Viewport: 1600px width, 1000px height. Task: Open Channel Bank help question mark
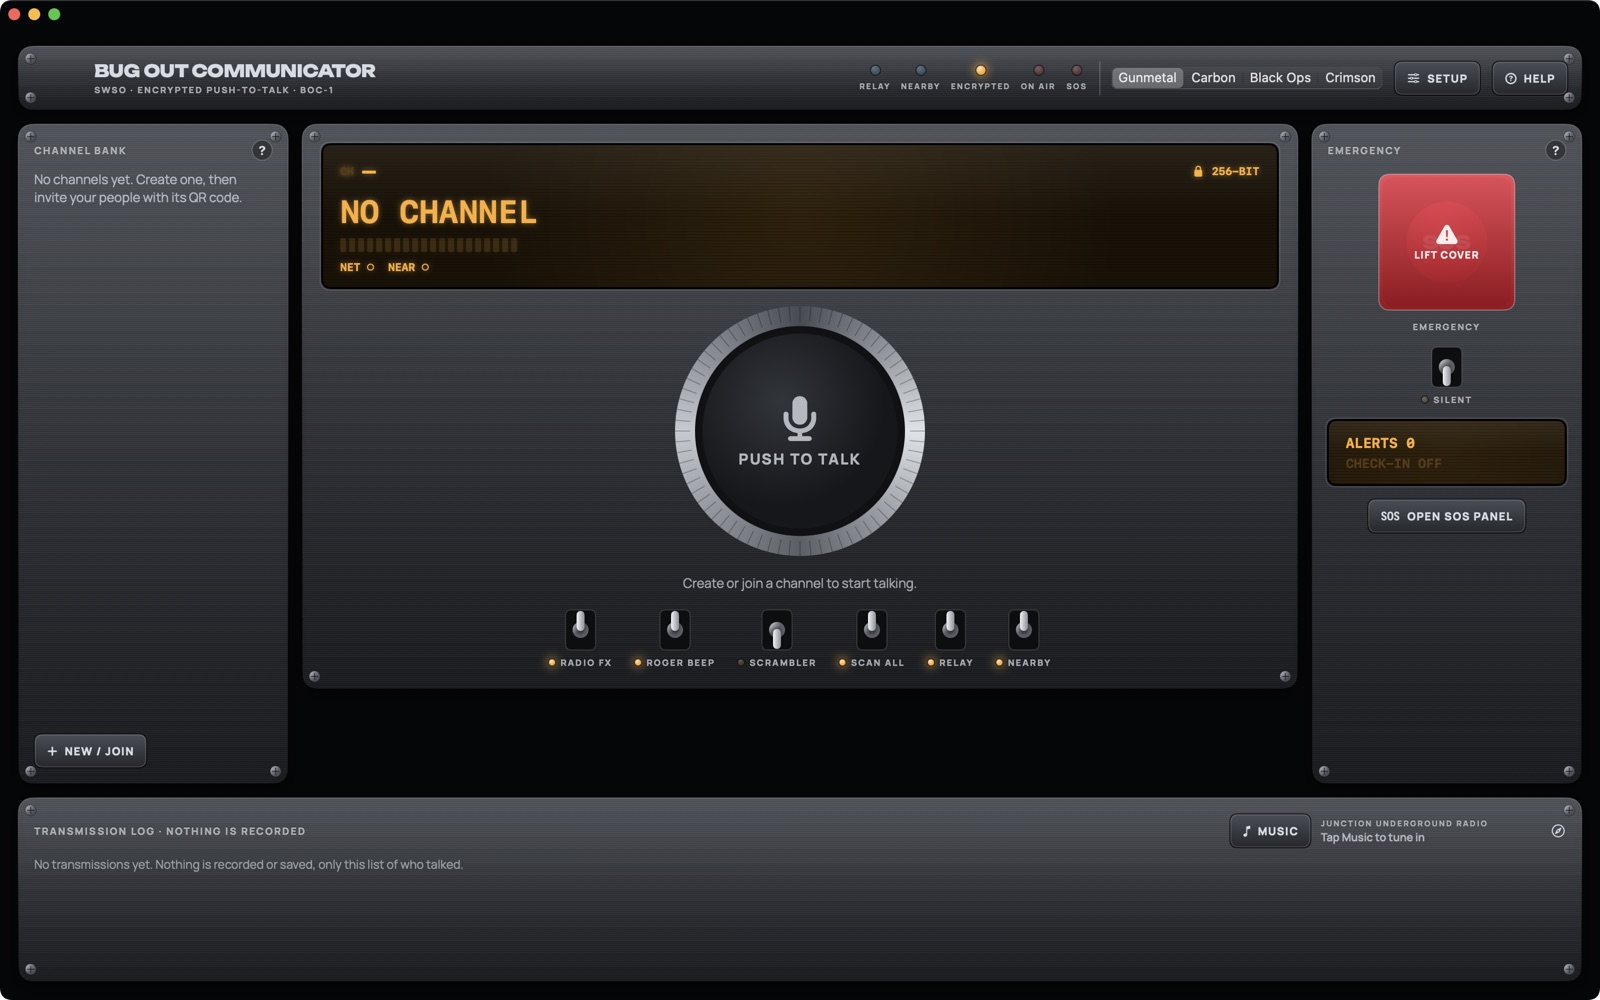[x=262, y=150]
